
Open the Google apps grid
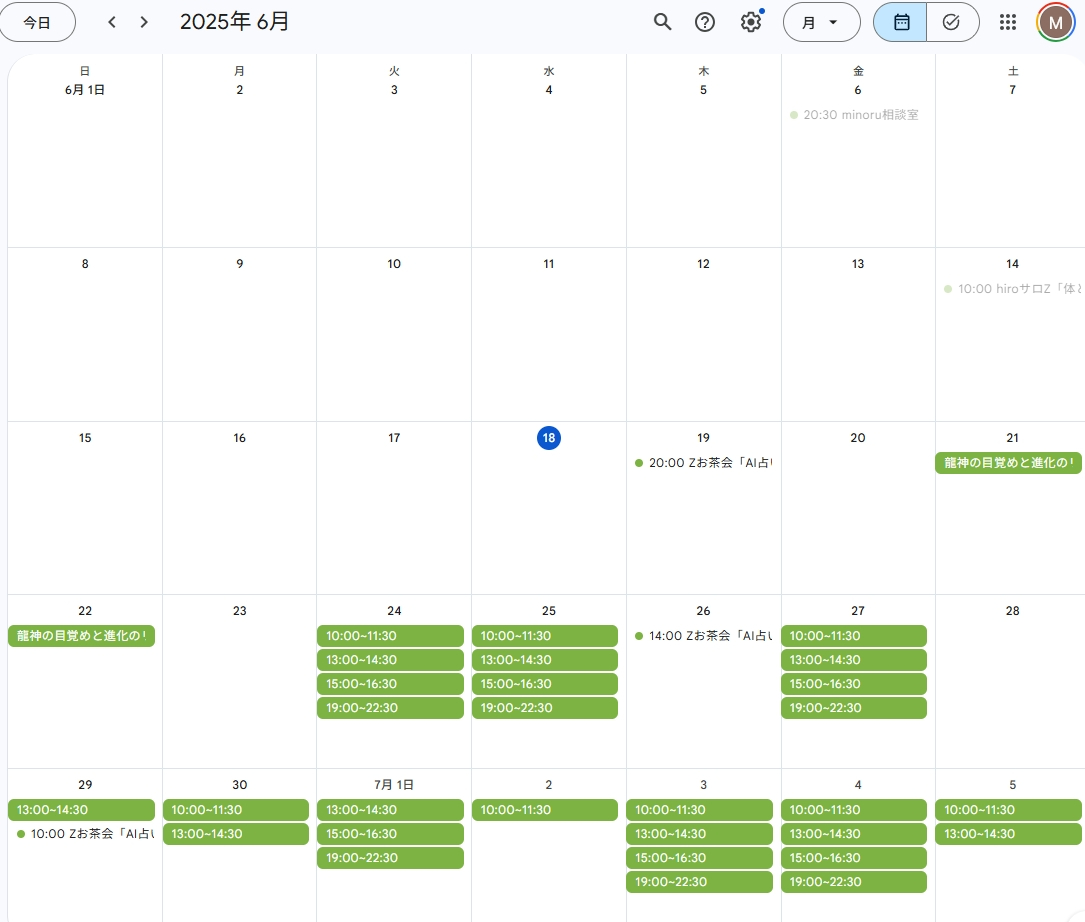(x=1008, y=22)
